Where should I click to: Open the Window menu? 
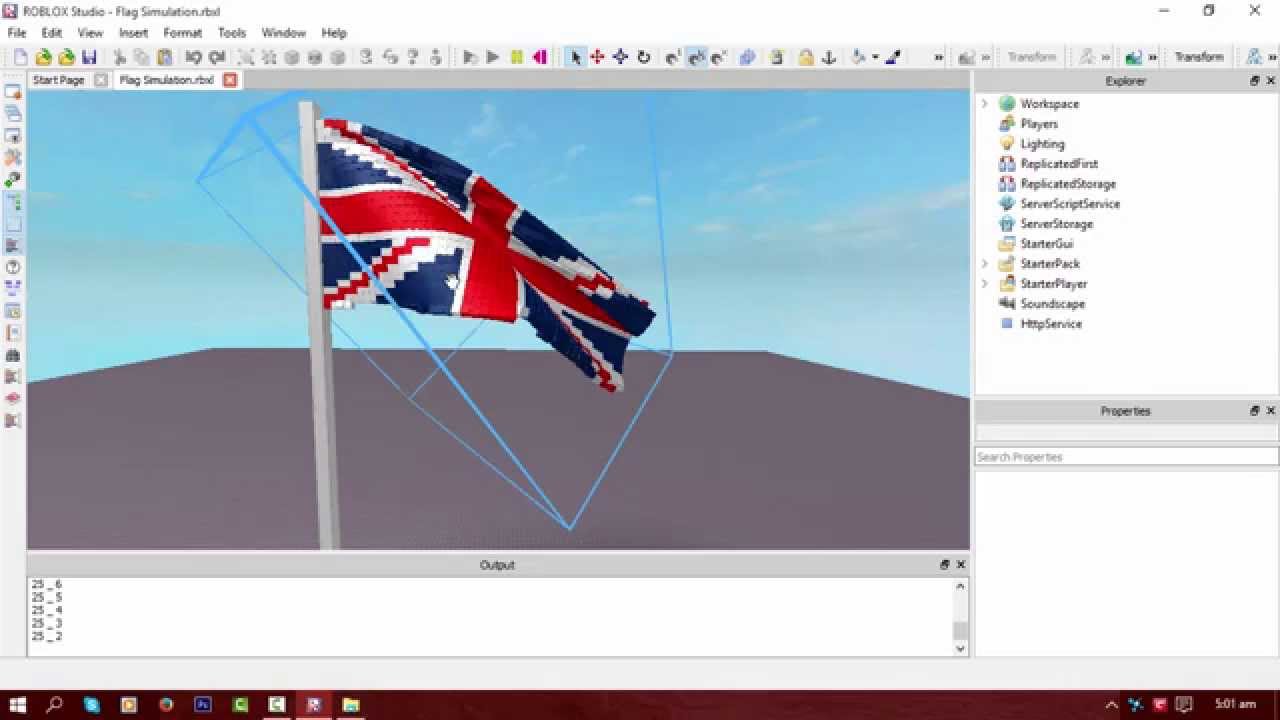(x=283, y=33)
